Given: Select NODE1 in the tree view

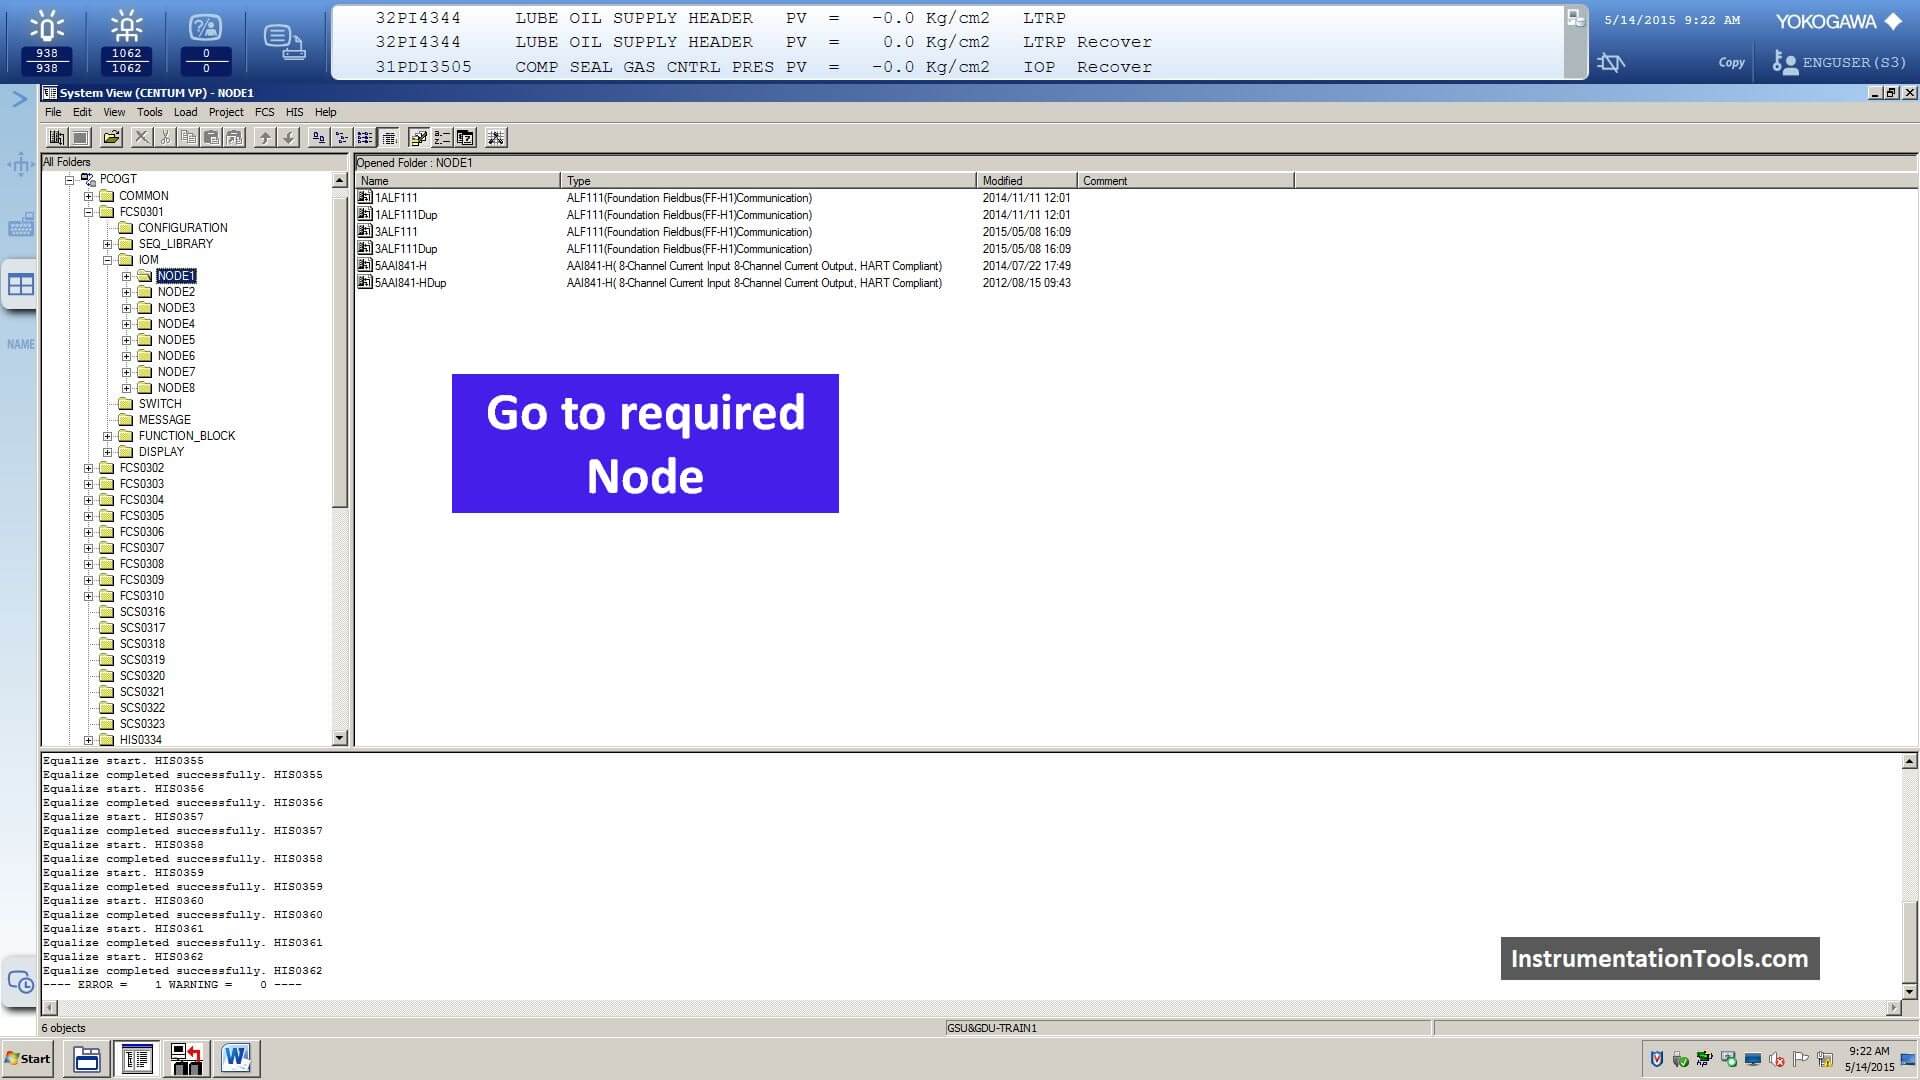Looking at the screenshot, I should pos(175,274).
